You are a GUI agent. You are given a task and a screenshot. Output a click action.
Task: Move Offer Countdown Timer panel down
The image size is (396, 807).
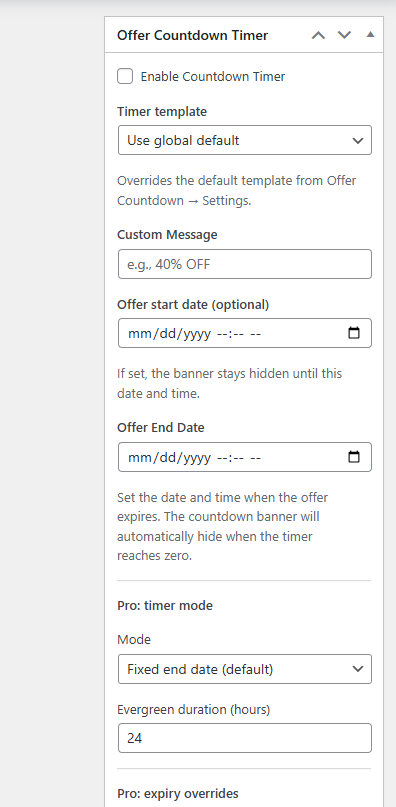click(x=344, y=35)
